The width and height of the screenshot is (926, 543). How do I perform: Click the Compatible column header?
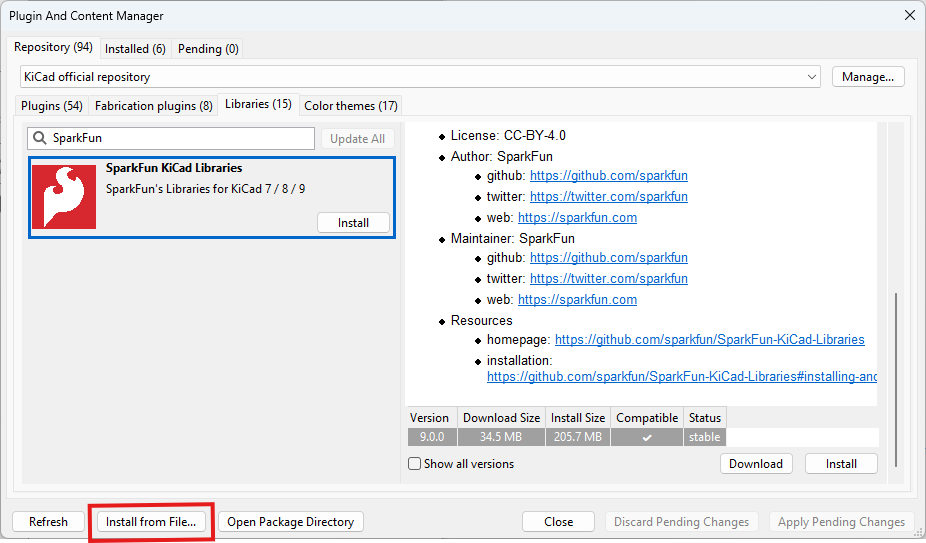647,418
